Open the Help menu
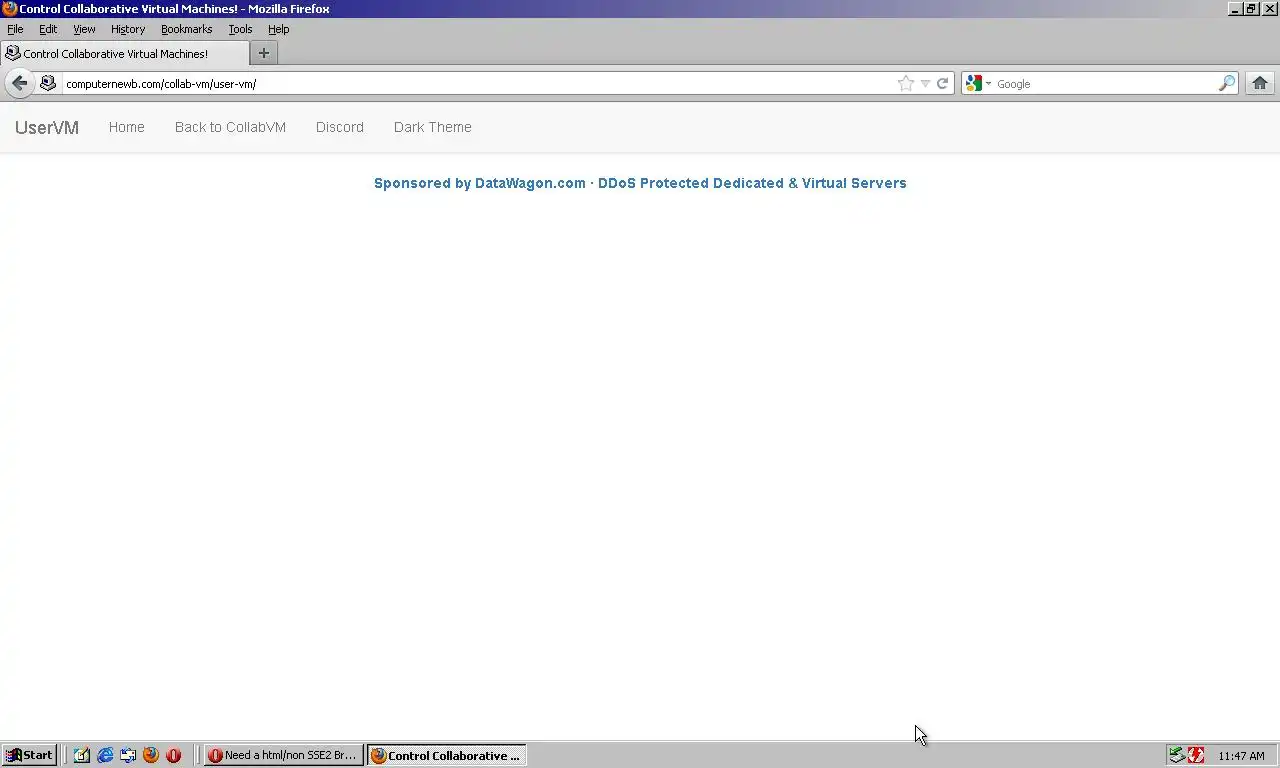The width and height of the screenshot is (1280, 768). point(278,29)
